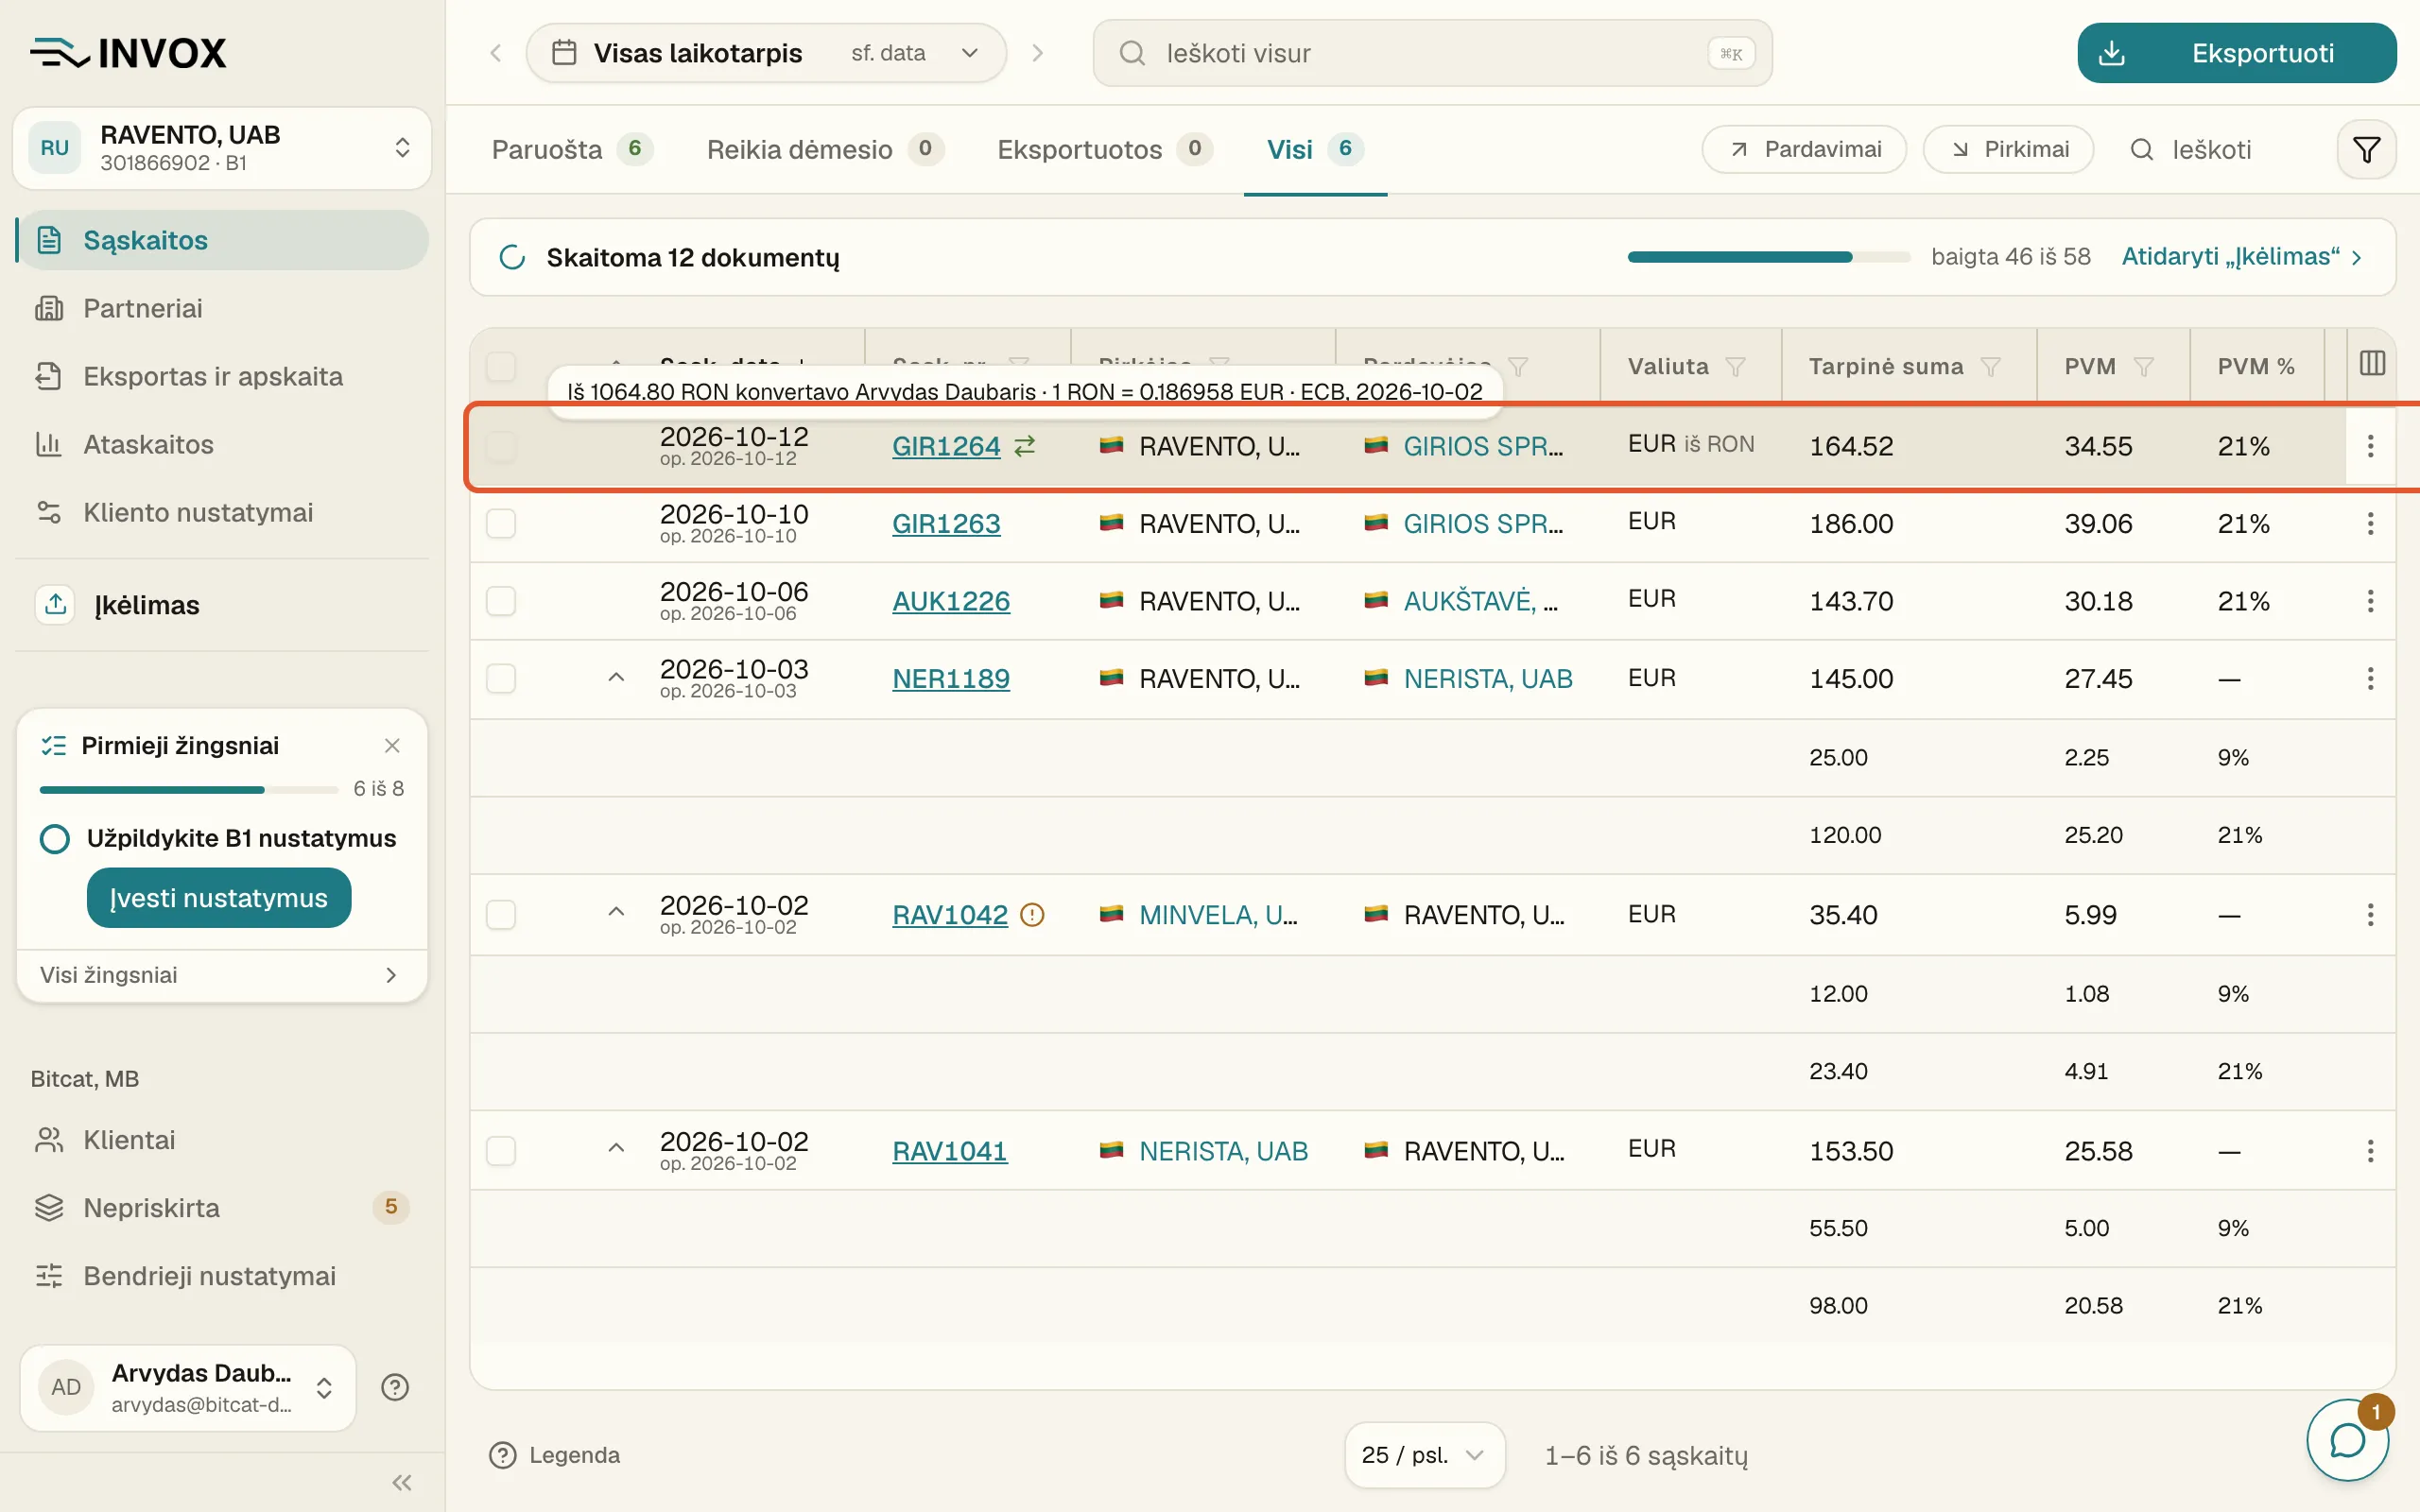Image resolution: width=2420 pixels, height=1512 pixels.
Task: Click the Ieškoti visur search field
Action: coord(1432,53)
